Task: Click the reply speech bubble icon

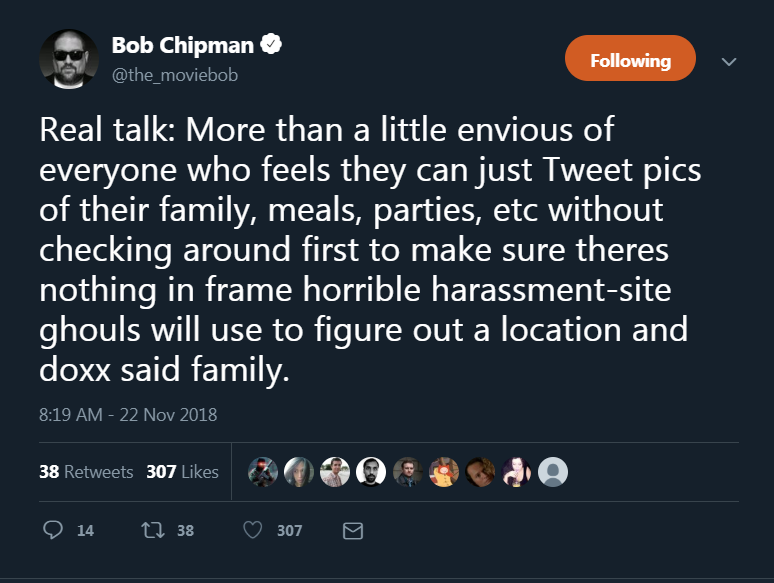Action: (54, 530)
